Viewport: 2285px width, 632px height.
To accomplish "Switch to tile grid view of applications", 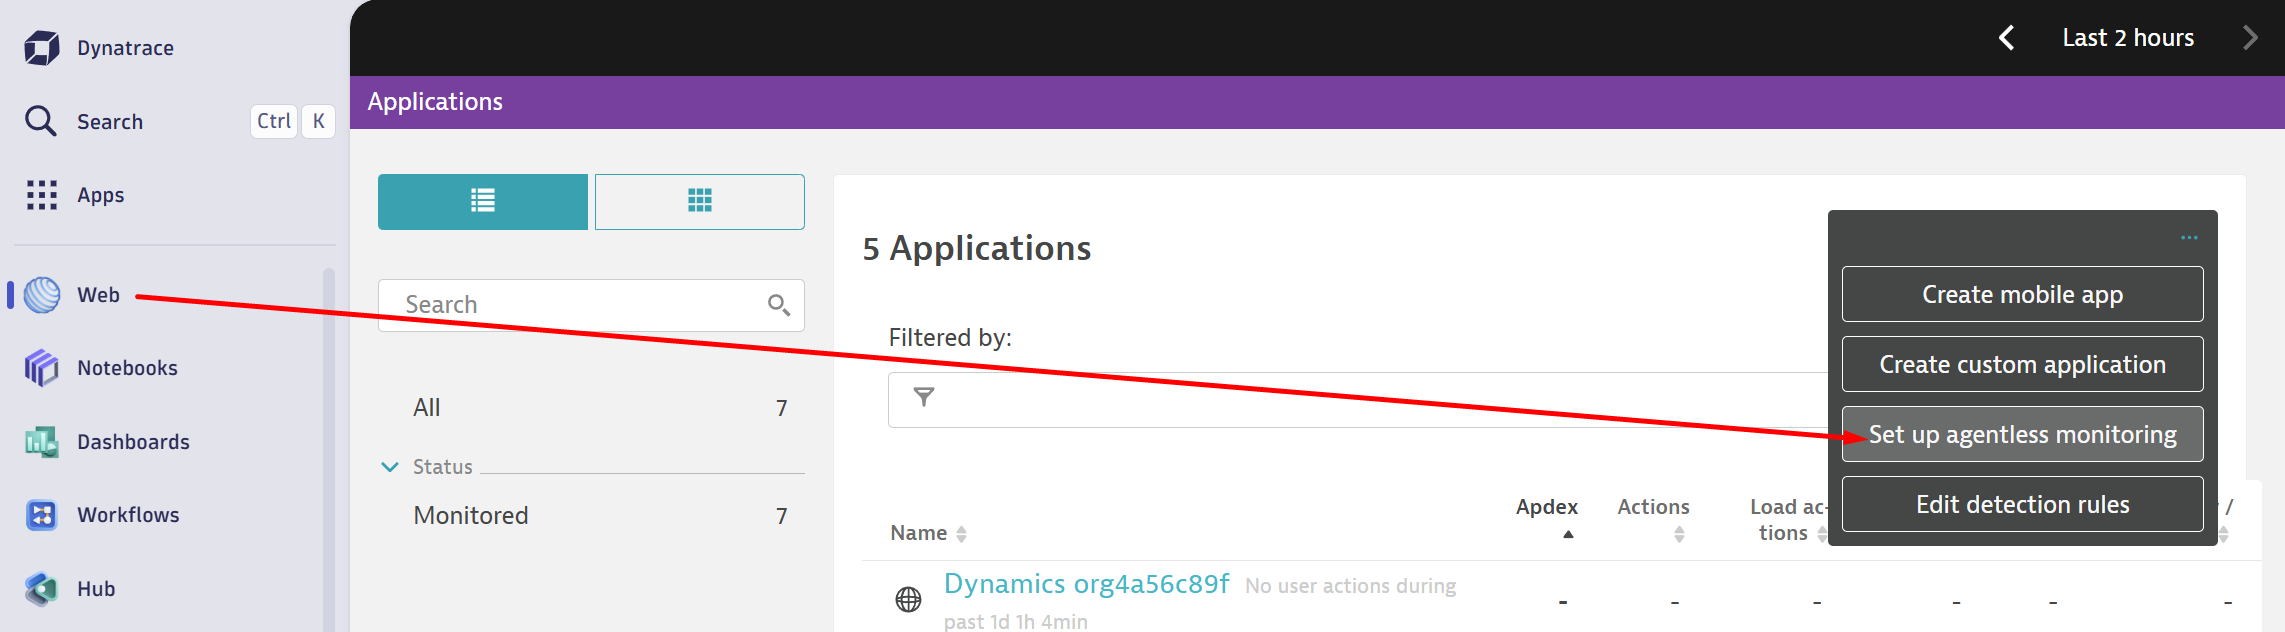I will click(700, 202).
